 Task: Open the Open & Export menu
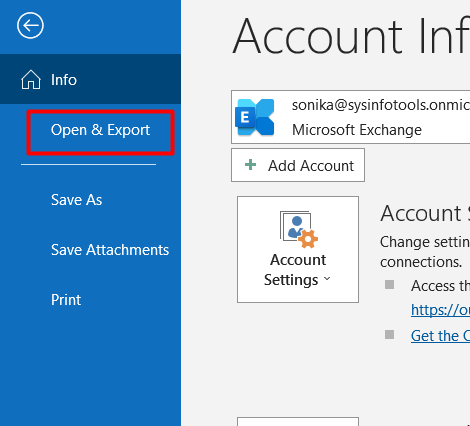[100, 130]
